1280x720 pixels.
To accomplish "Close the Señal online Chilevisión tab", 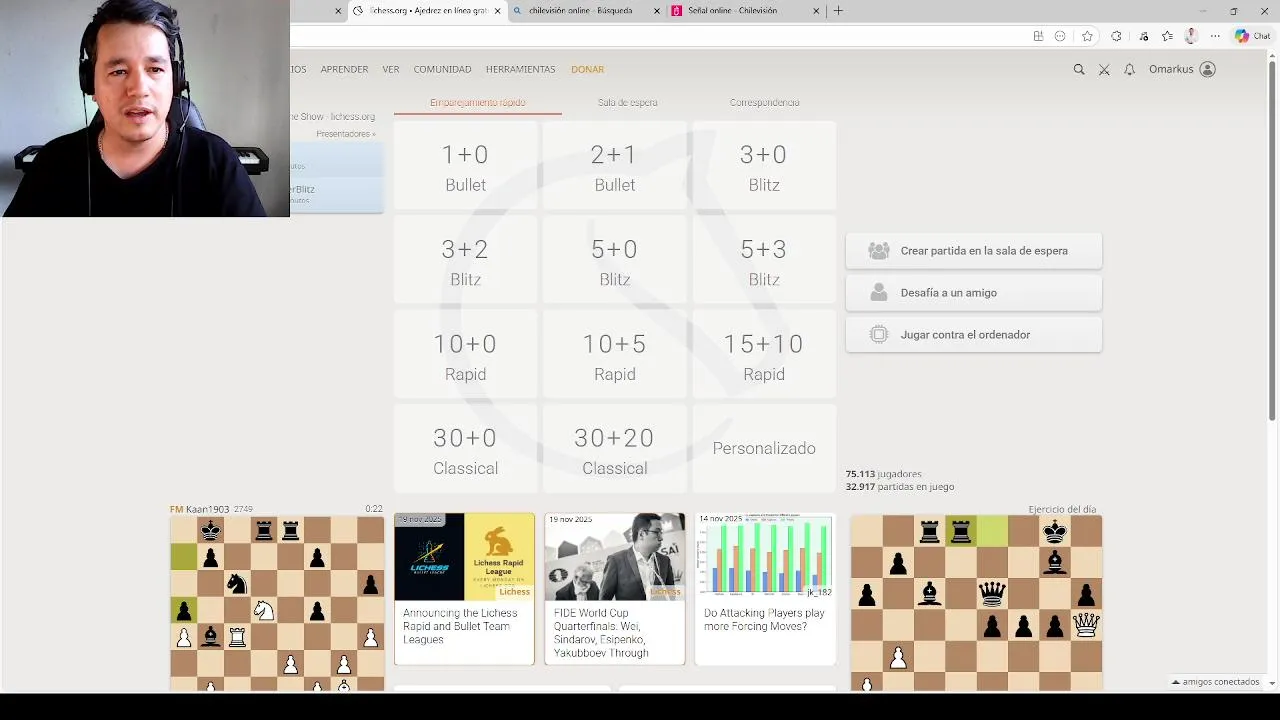I will point(816,11).
